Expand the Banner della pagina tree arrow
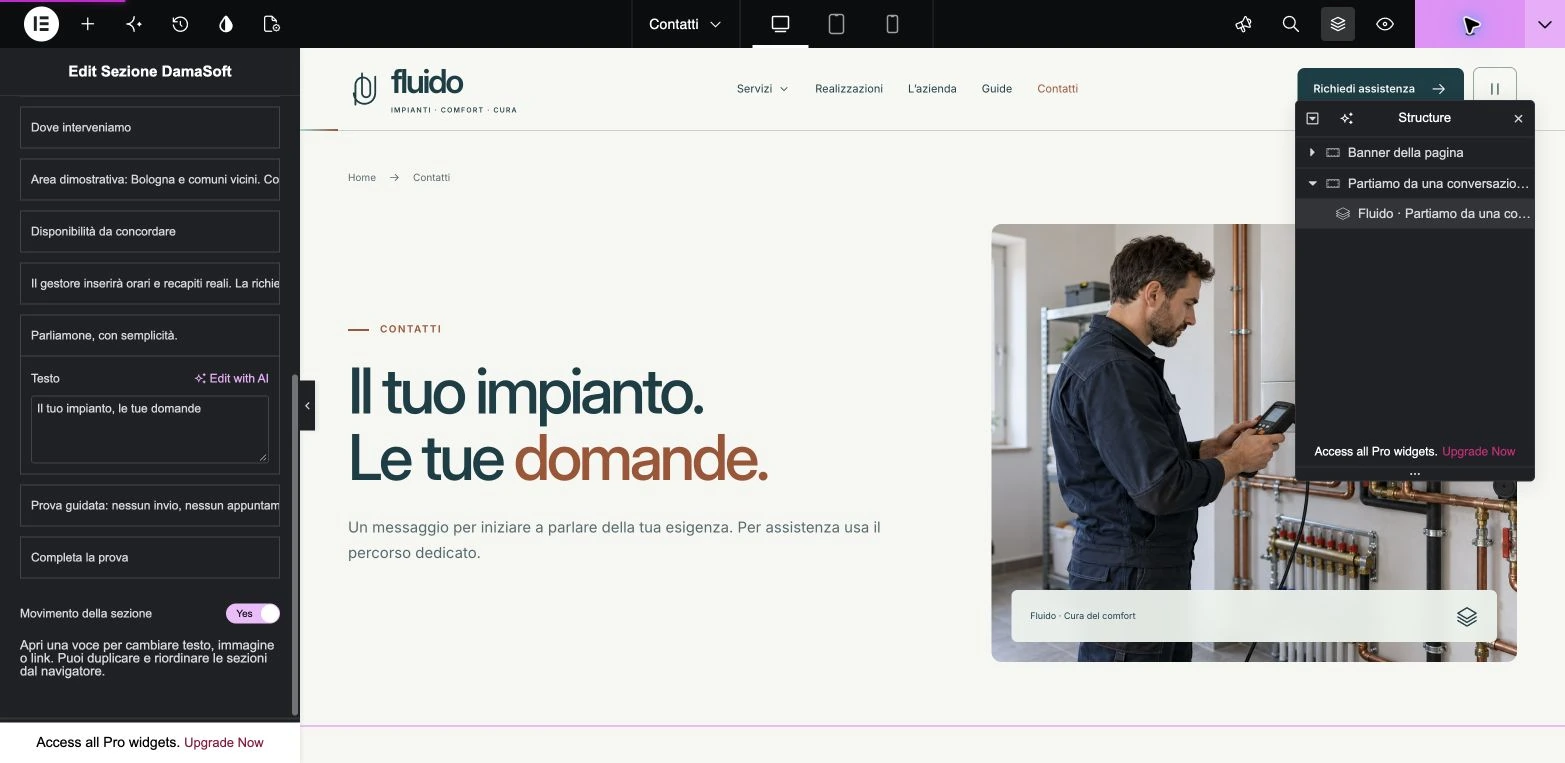 coord(1312,152)
